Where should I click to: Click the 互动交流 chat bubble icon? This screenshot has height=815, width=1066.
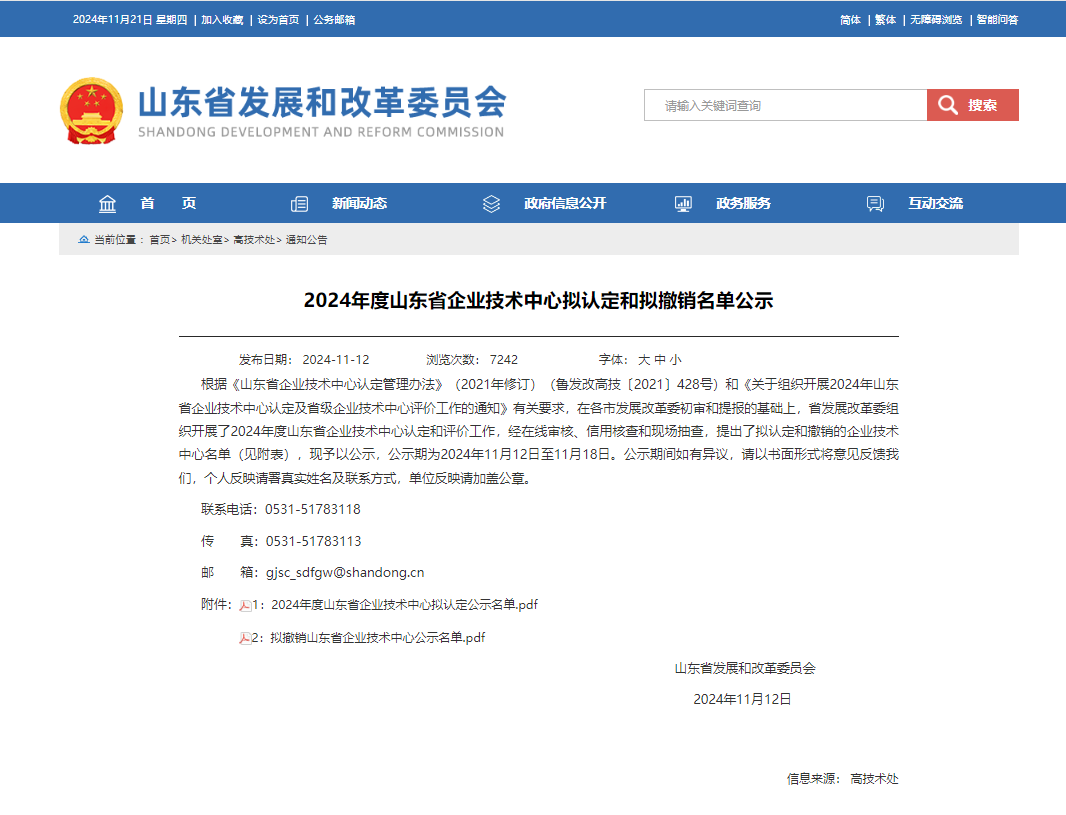pos(875,204)
